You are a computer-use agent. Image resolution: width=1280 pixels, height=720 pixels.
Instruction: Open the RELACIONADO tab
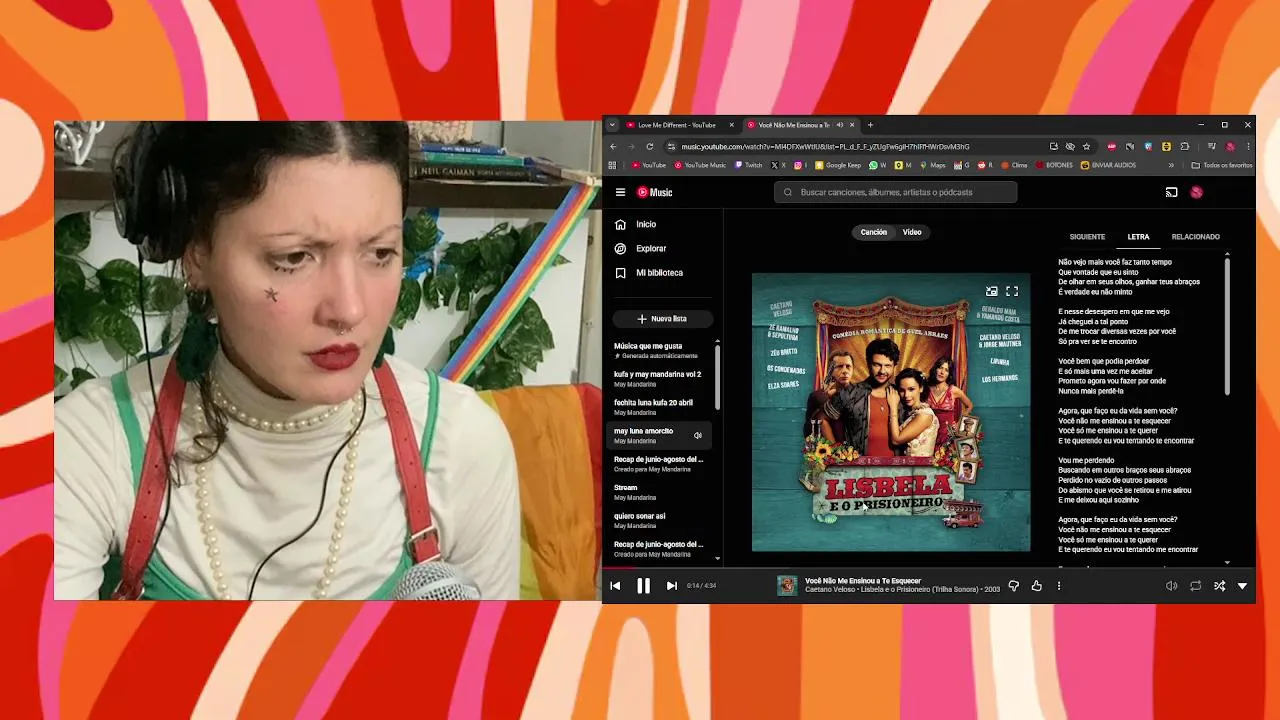coord(1195,237)
